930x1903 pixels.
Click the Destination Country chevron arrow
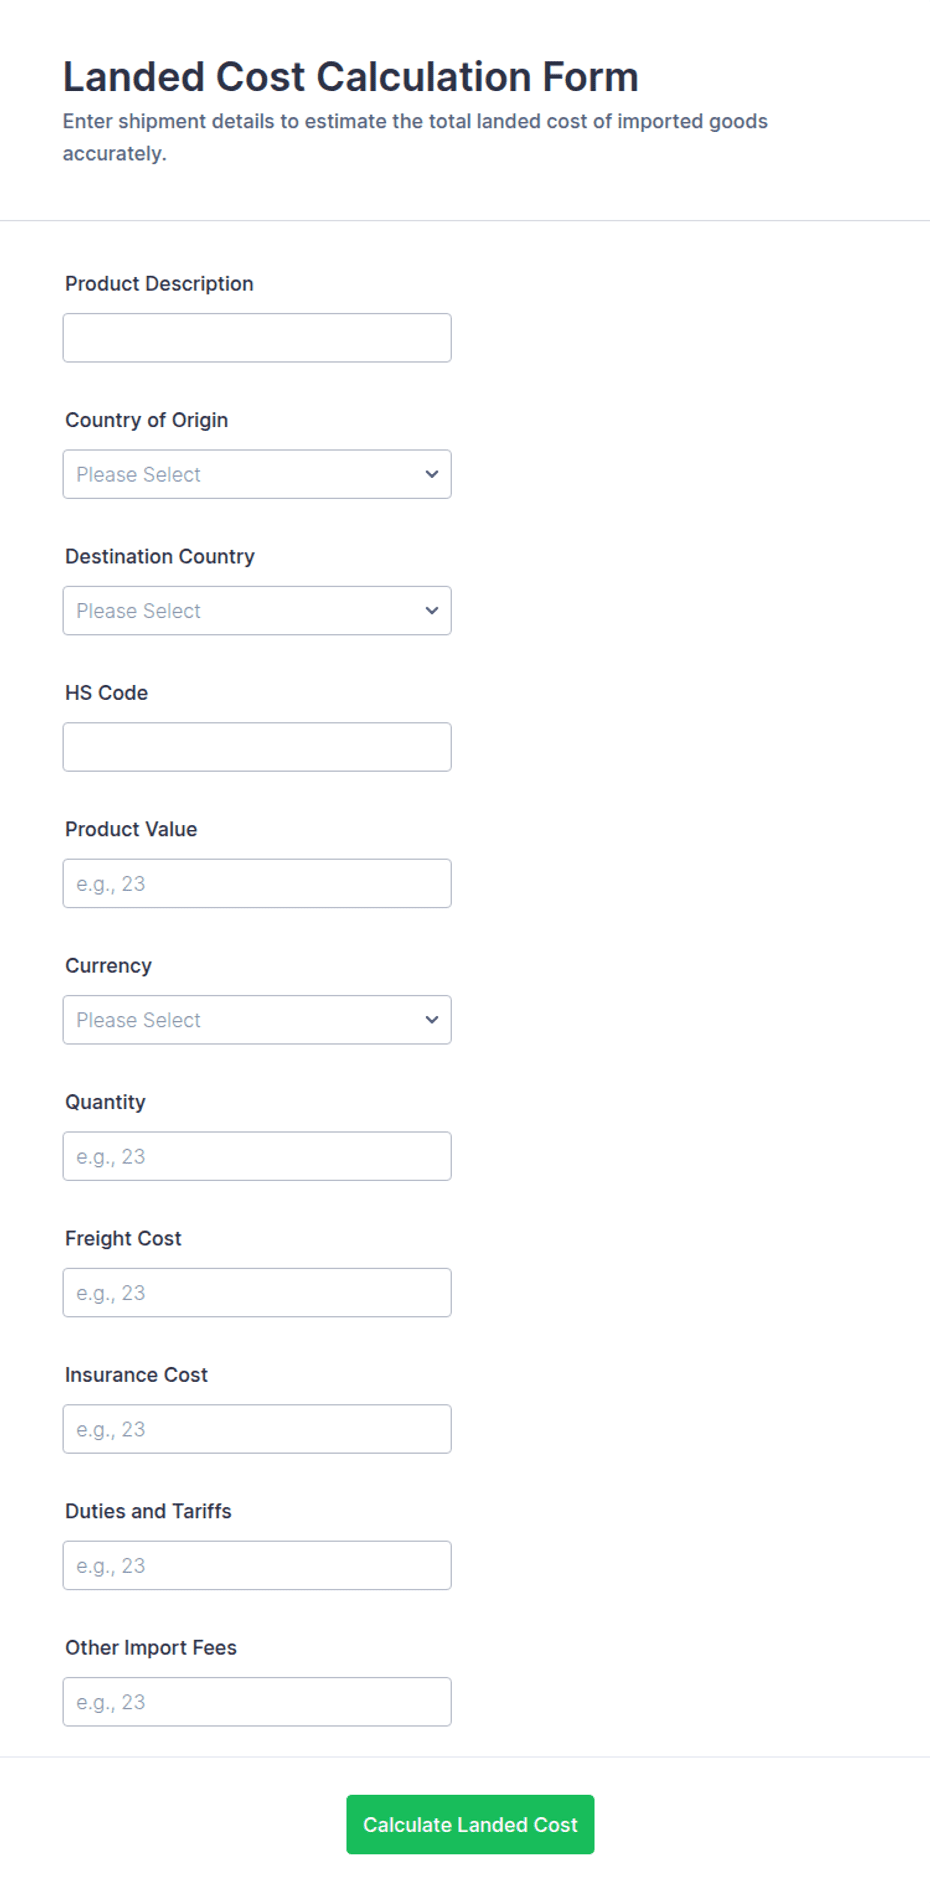pyautogui.click(x=431, y=610)
